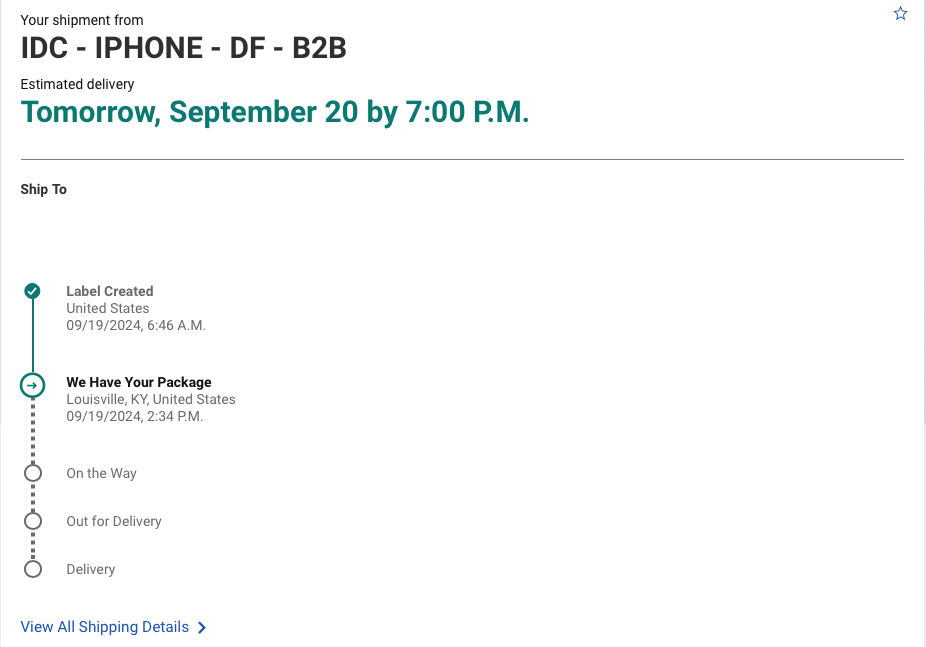Click the Ship To section heading

click(44, 189)
